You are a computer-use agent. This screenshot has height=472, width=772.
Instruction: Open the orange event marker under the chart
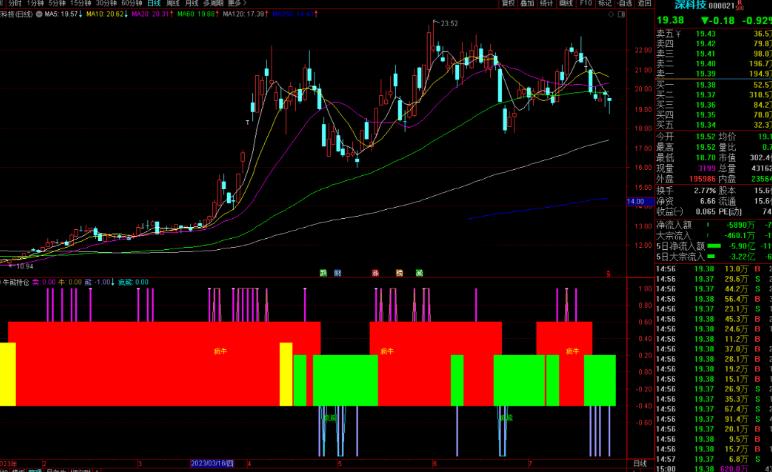pos(399,273)
